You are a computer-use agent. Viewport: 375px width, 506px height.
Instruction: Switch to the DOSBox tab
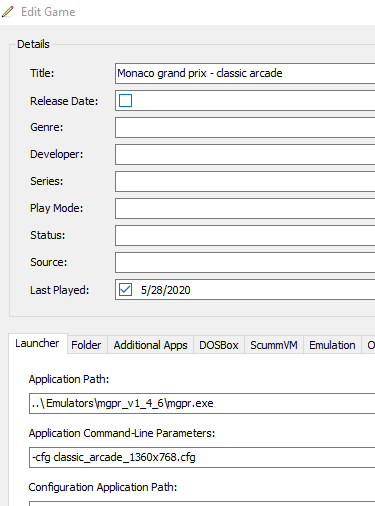pyautogui.click(x=219, y=345)
